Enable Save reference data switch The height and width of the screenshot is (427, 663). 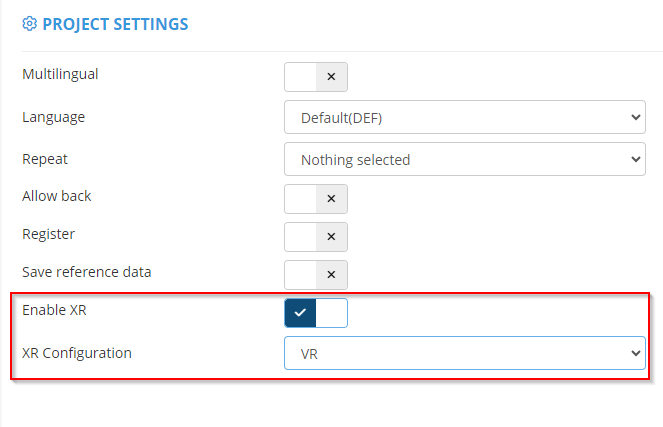[316, 274]
